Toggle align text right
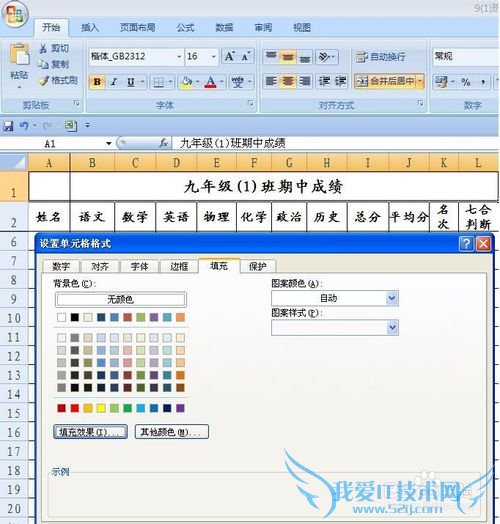 (304, 81)
